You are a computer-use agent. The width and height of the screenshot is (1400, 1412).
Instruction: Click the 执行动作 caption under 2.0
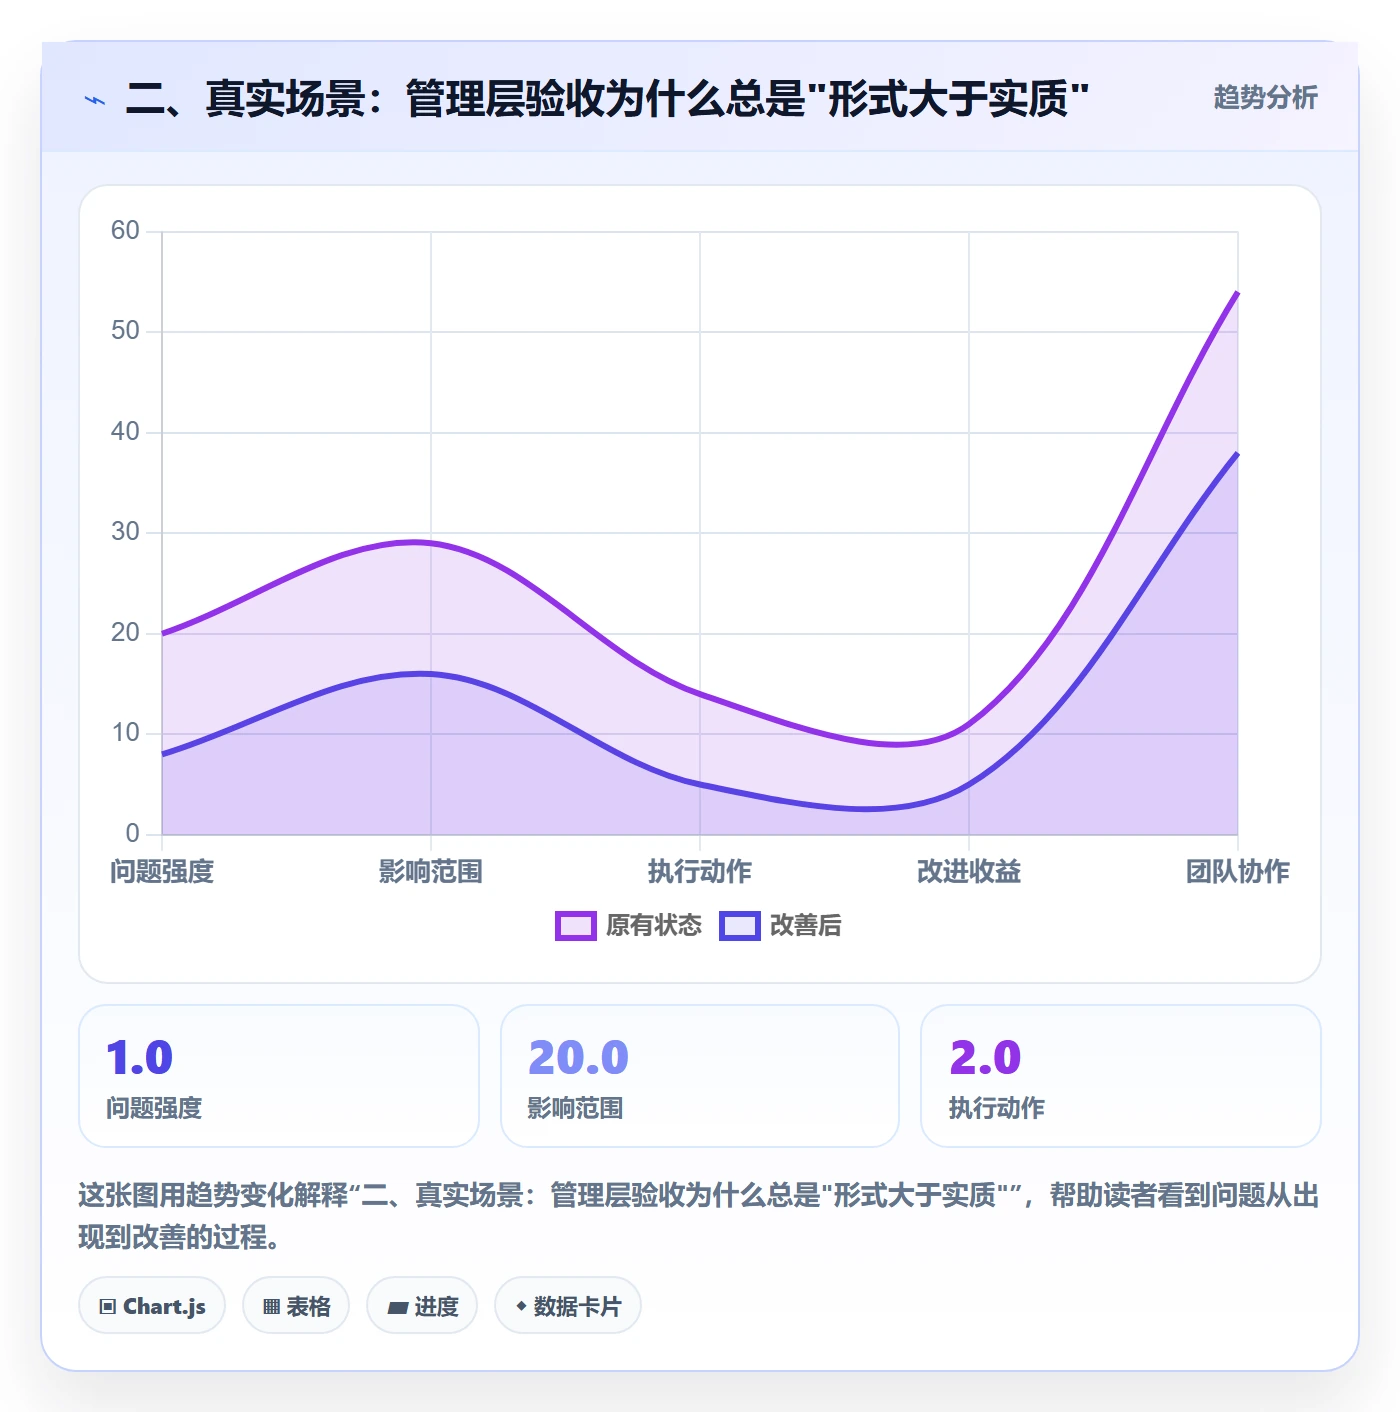point(996,1108)
